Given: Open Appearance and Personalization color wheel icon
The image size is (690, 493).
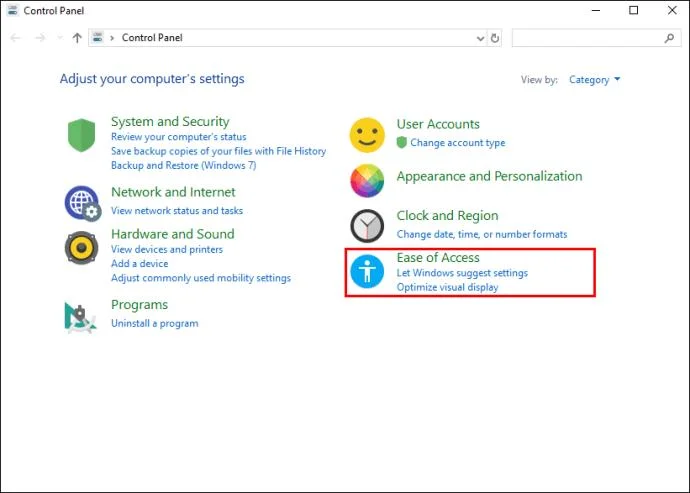Looking at the screenshot, I should point(367,180).
